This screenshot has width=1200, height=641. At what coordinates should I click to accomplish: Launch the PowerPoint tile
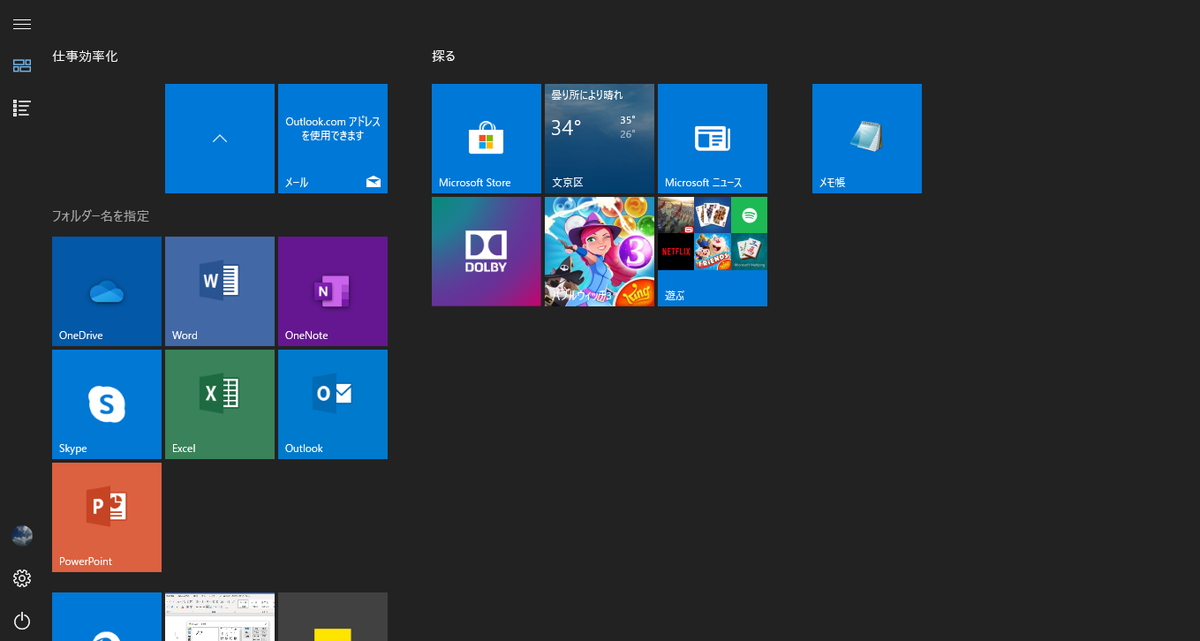(107, 517)
